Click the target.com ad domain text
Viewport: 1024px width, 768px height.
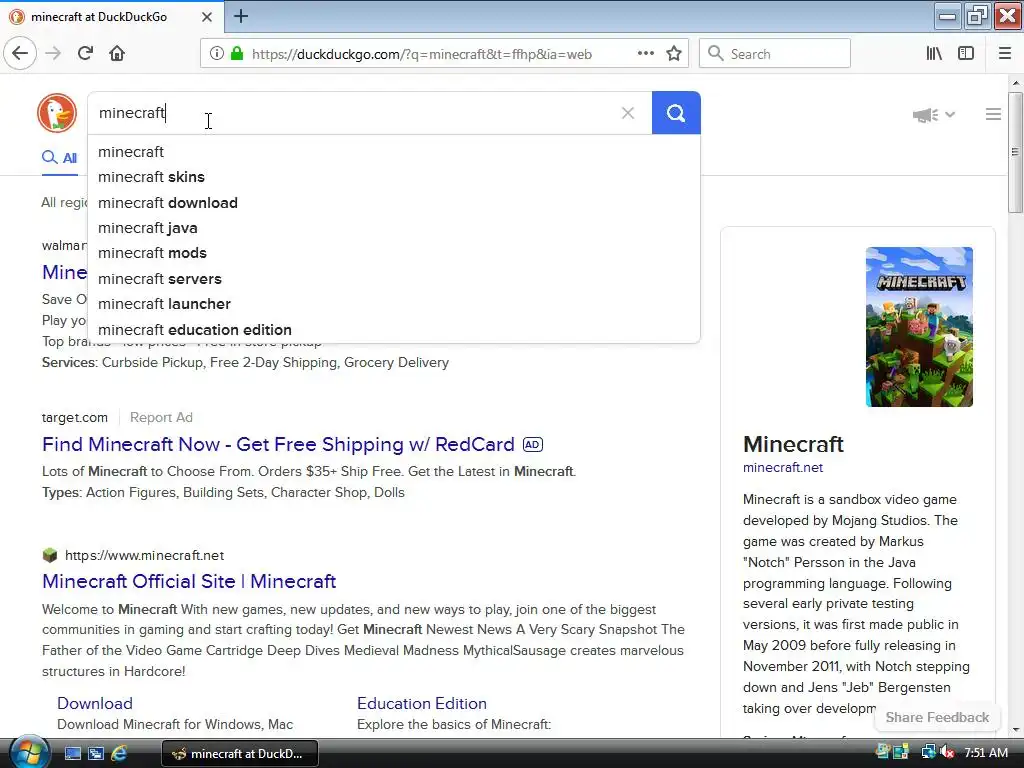tap(74, 417)
